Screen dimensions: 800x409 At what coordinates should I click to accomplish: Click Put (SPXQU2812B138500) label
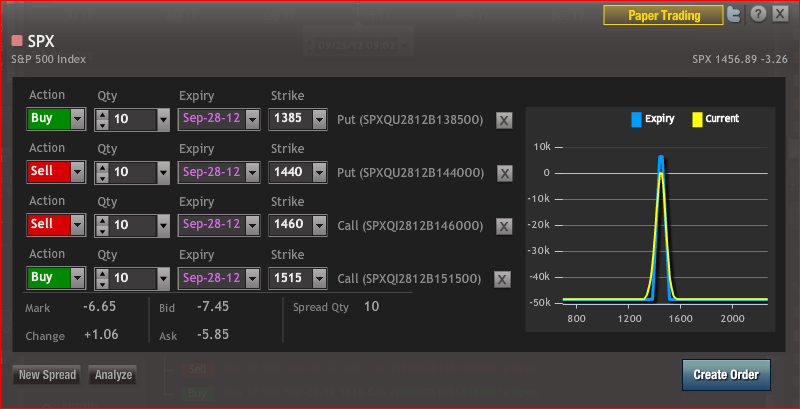410,120
